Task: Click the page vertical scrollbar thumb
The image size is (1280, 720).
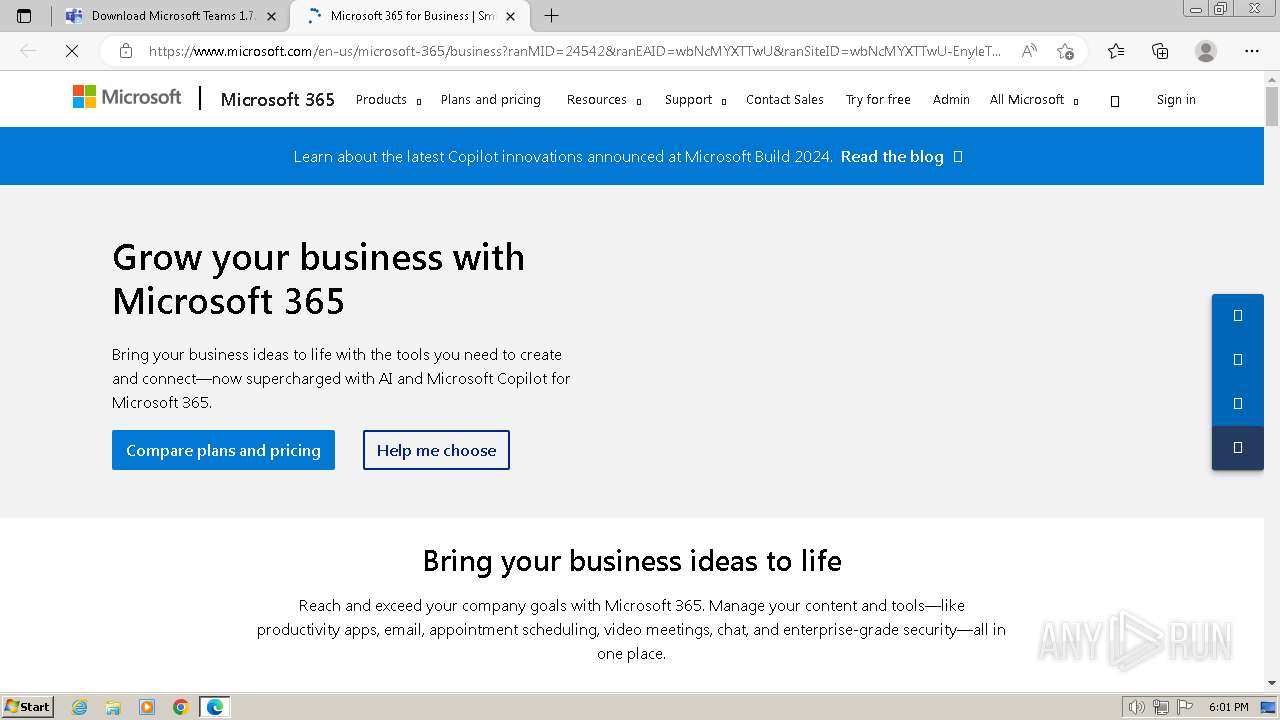Action: 1272,105
